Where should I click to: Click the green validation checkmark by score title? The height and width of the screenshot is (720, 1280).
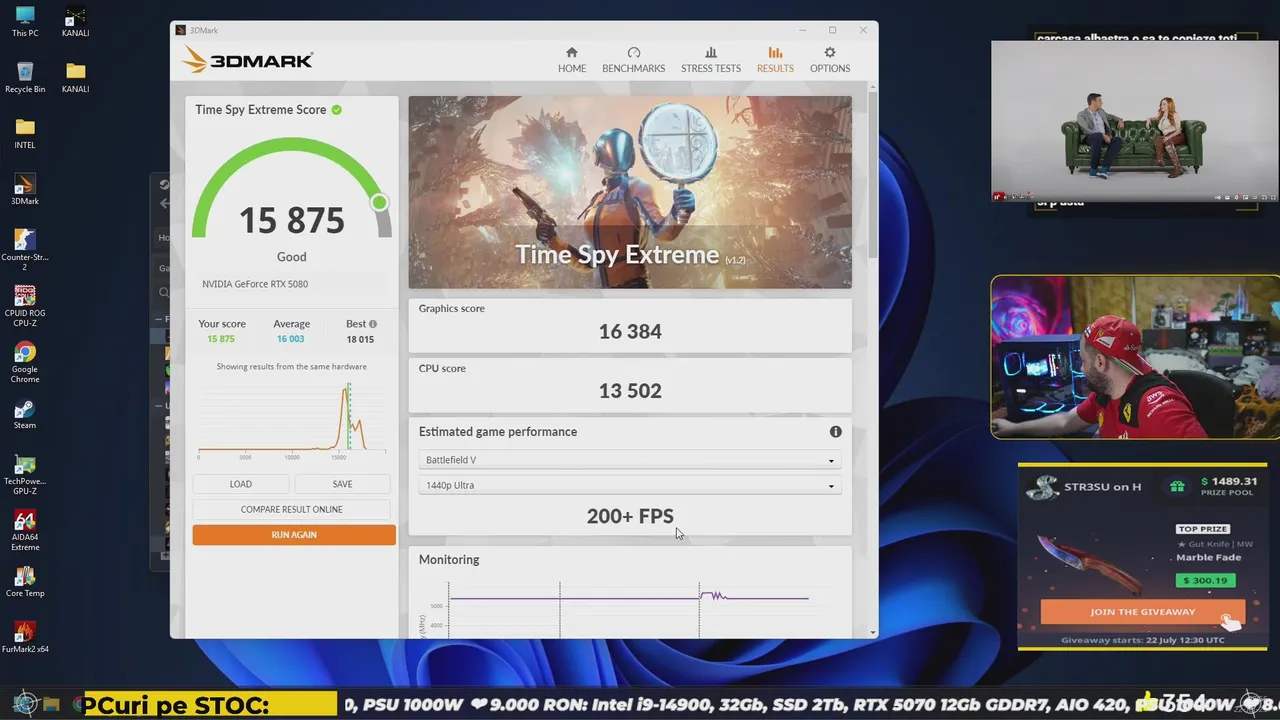337,110
